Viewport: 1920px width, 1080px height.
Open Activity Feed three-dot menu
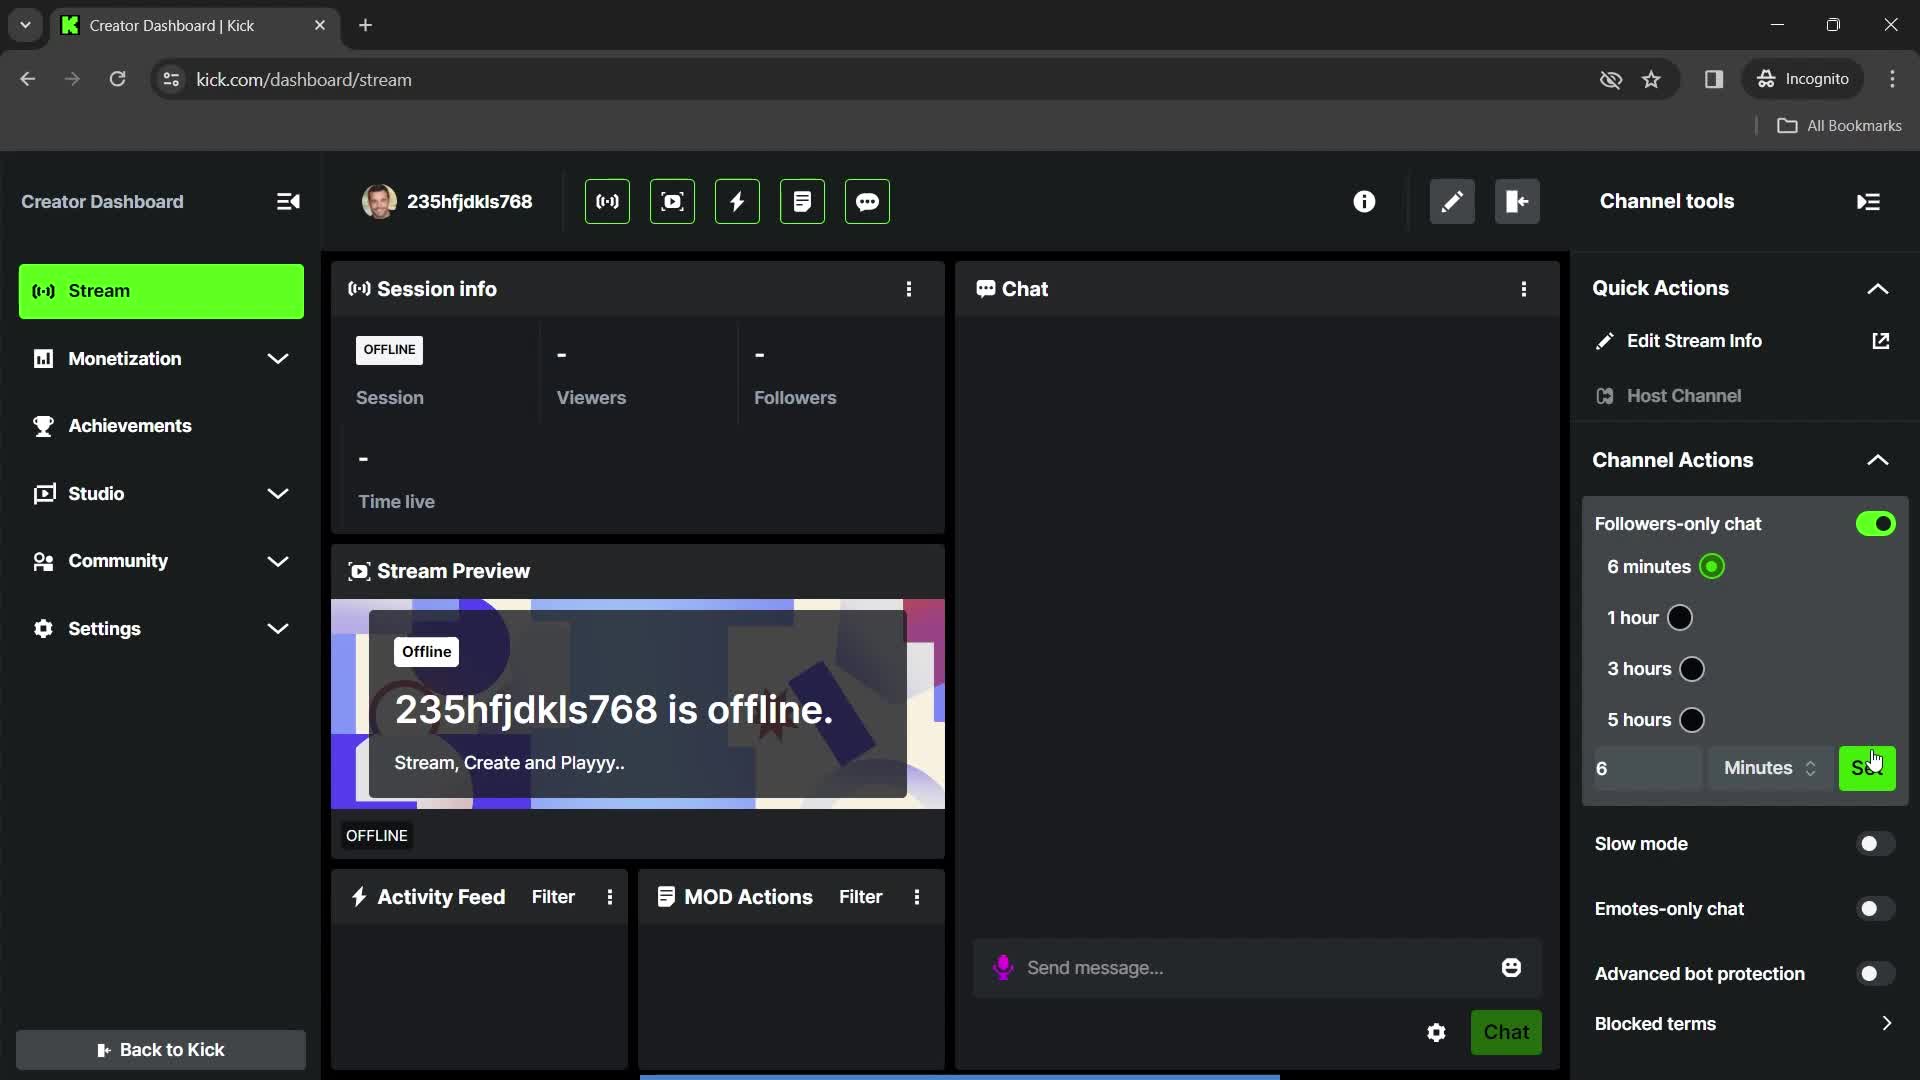(610, 897)
